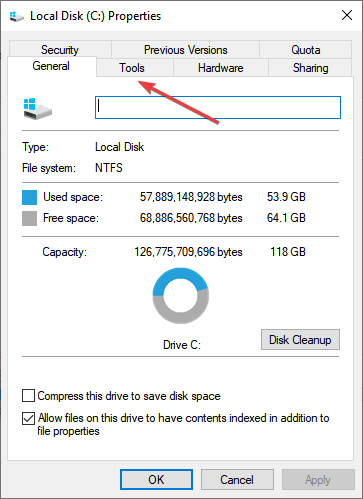Screen dimensions: 363x499
Task: Select the Security tab
Action: pyautogui.click(x=60, y=50)
